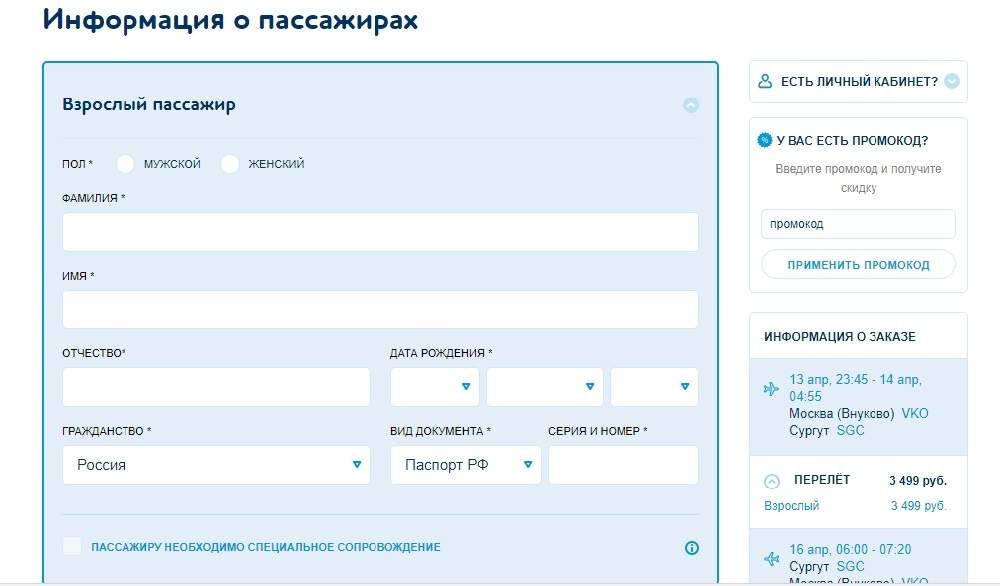The height and width of the screenshot is (586, 1000).
Task: Click the promo code percent badge icon
Action: pos(765,140)
